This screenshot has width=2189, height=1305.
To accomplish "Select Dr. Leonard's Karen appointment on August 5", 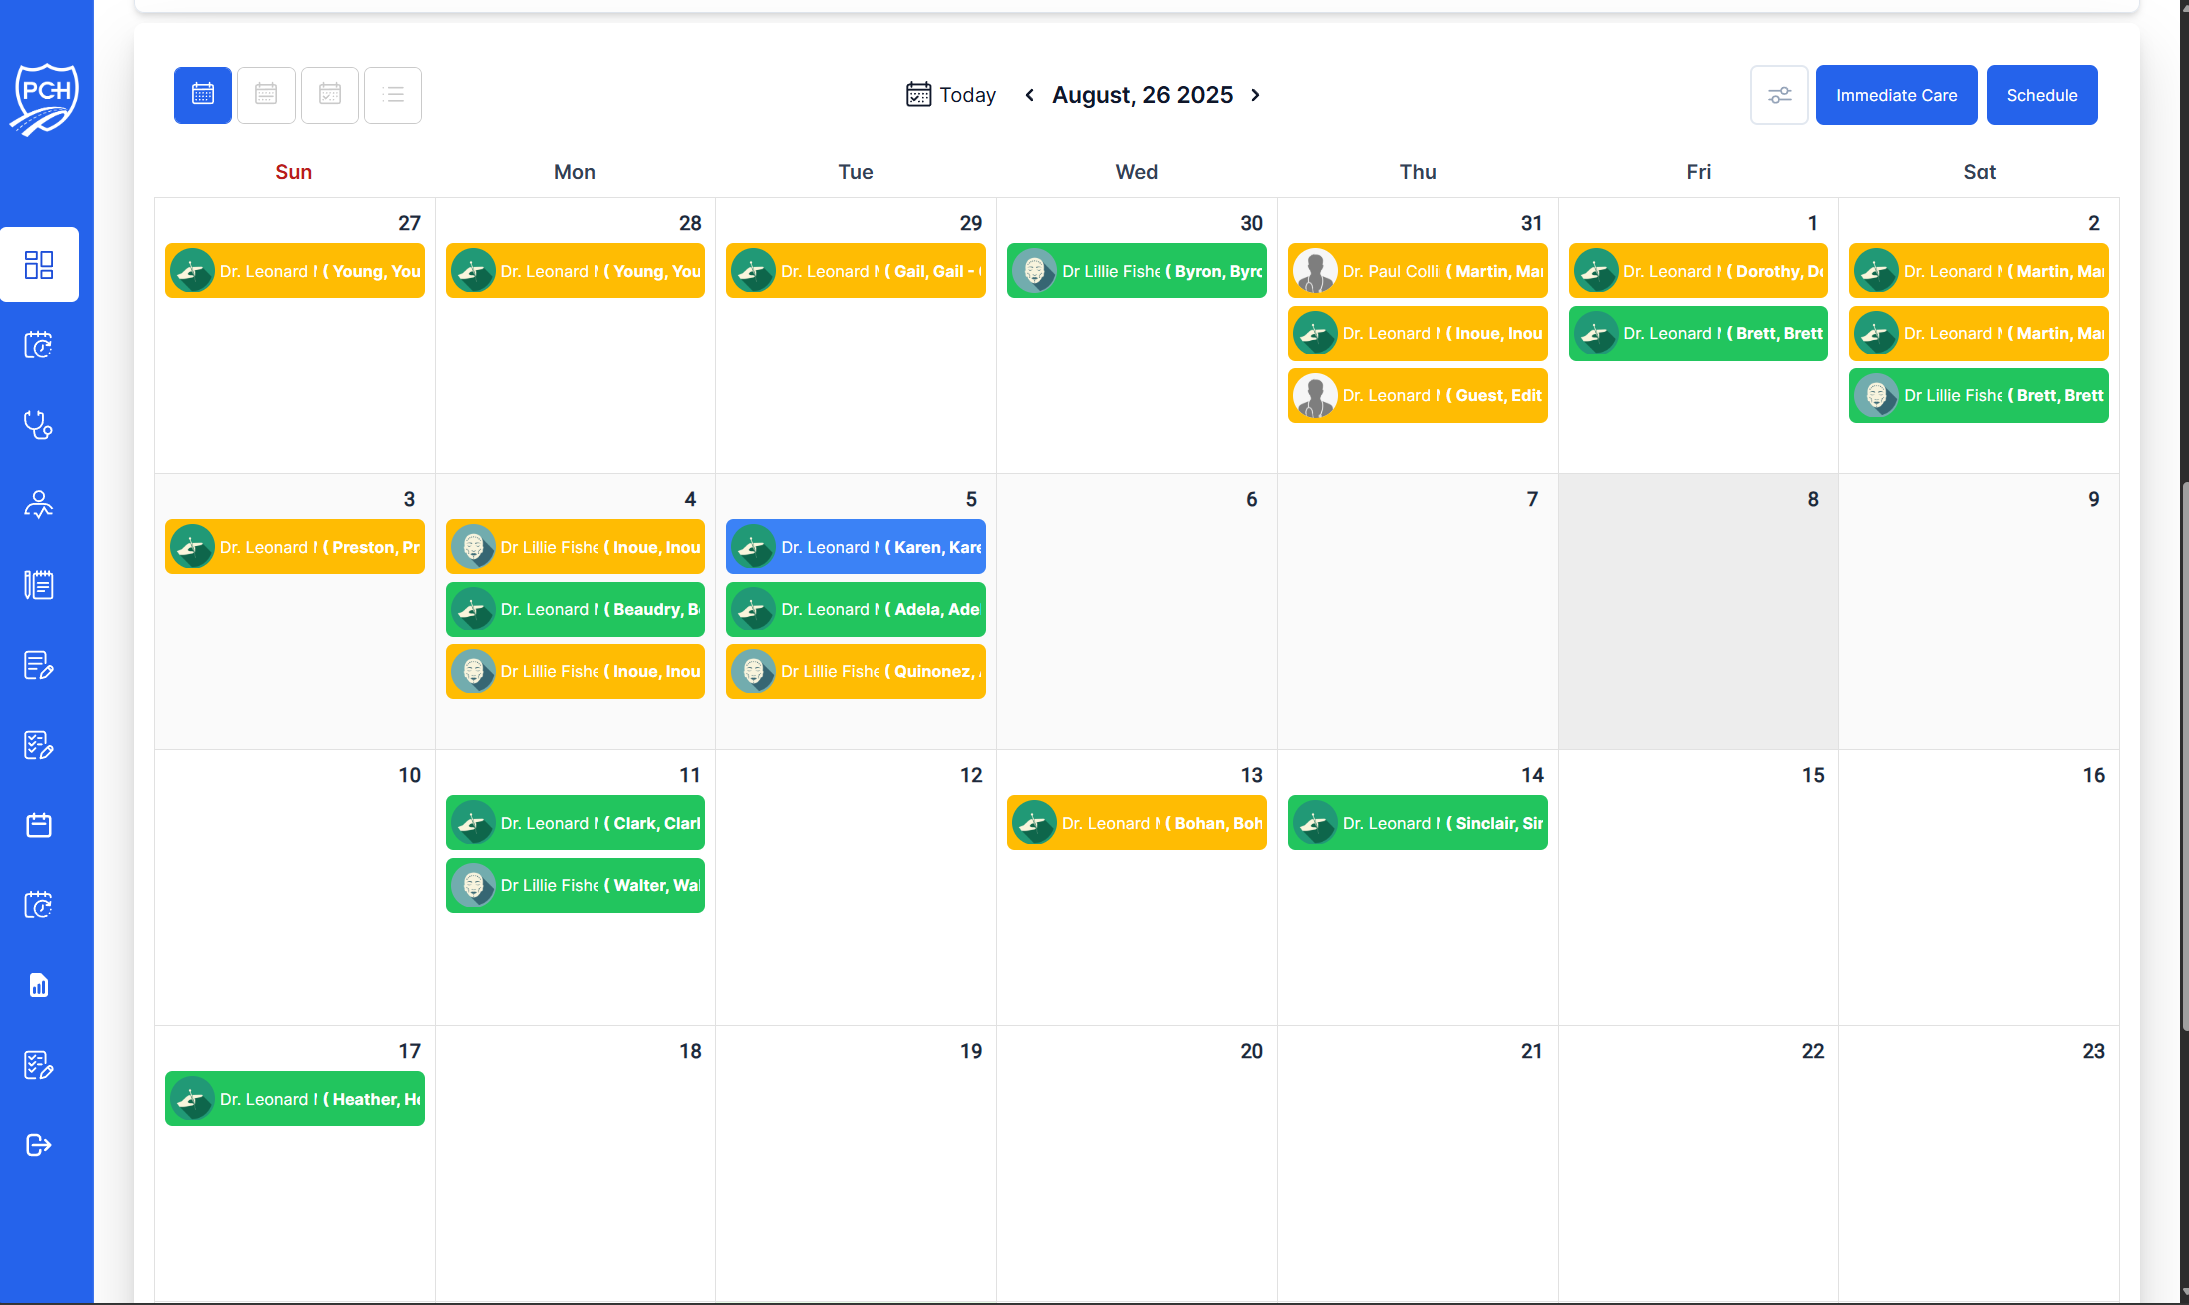I will (855, 547).
